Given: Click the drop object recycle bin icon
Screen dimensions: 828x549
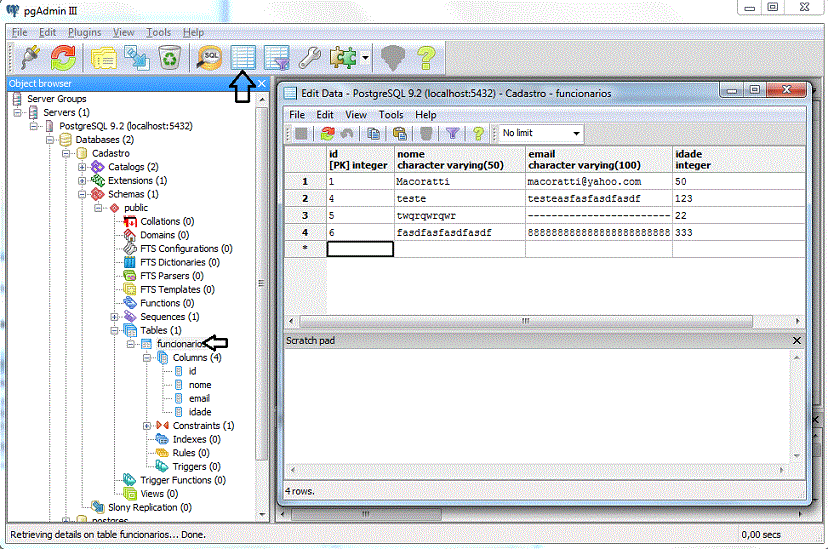Looking at the screenshot, I should click(170, 58).
